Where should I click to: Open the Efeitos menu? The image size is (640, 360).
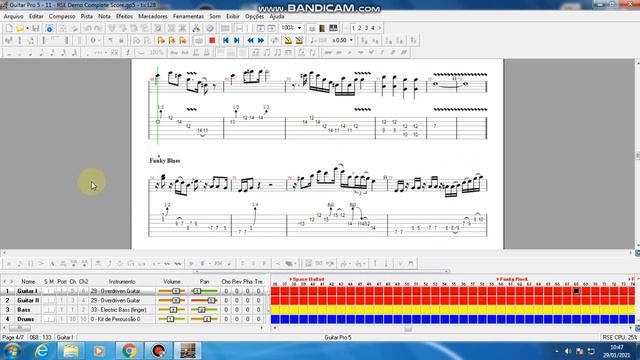pyautogui.click(x=124, y=16)
